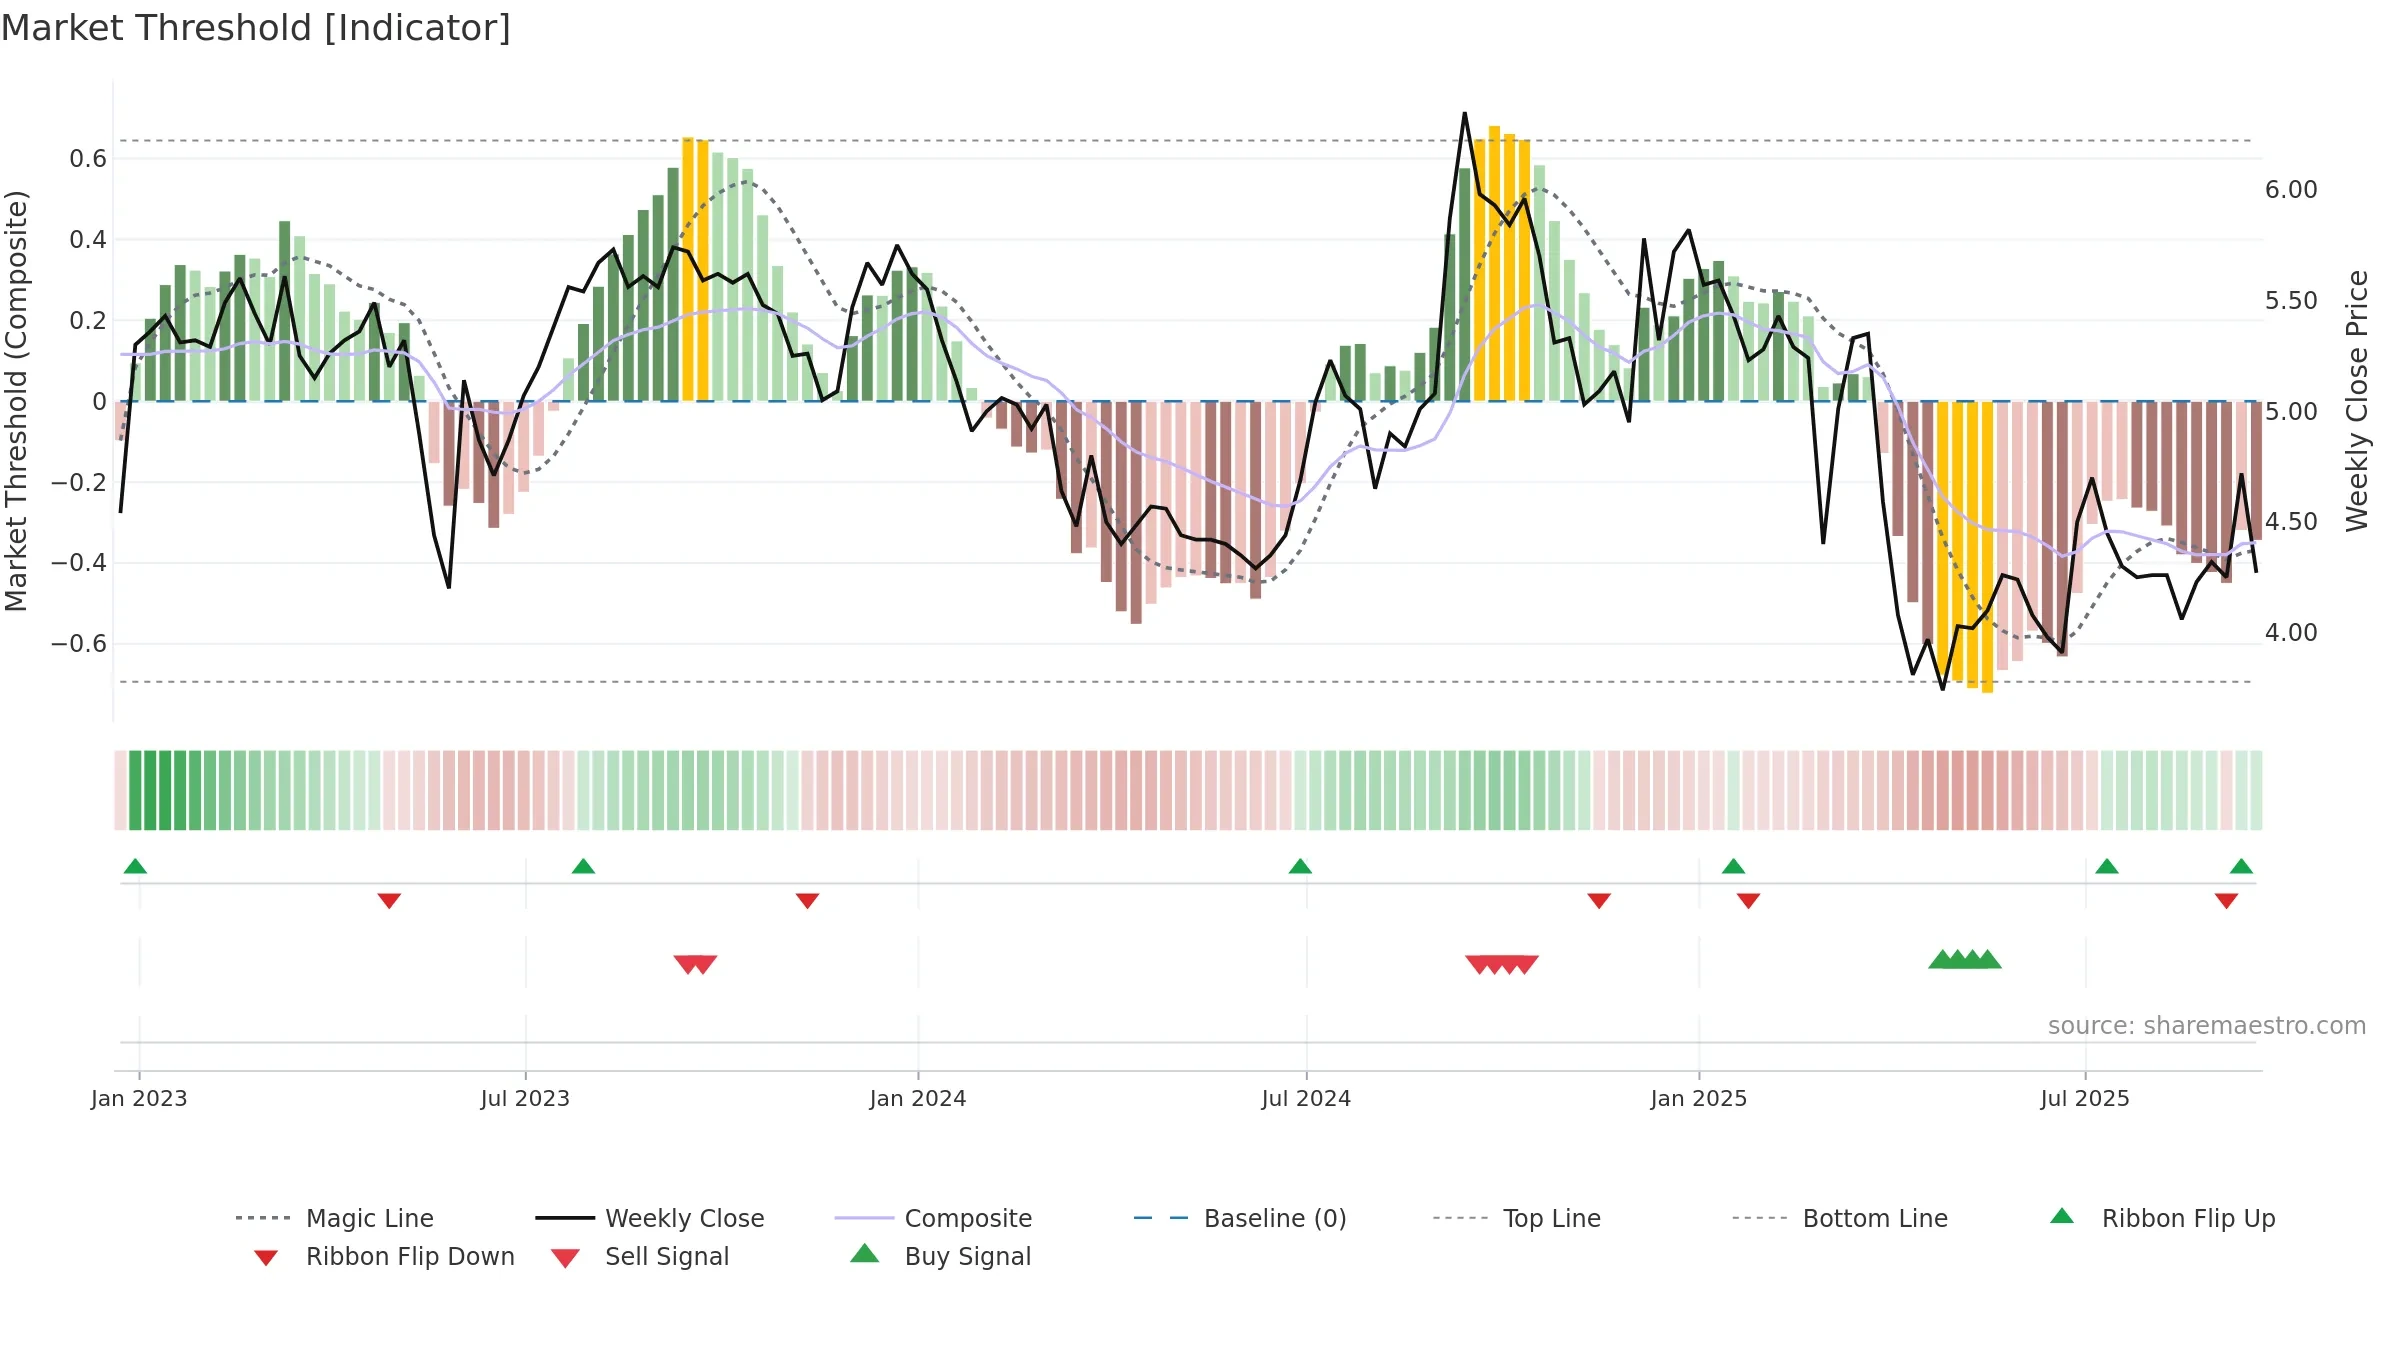
Task: Click the Market Threshold [Indicator] title
Action: click(256, 28)
